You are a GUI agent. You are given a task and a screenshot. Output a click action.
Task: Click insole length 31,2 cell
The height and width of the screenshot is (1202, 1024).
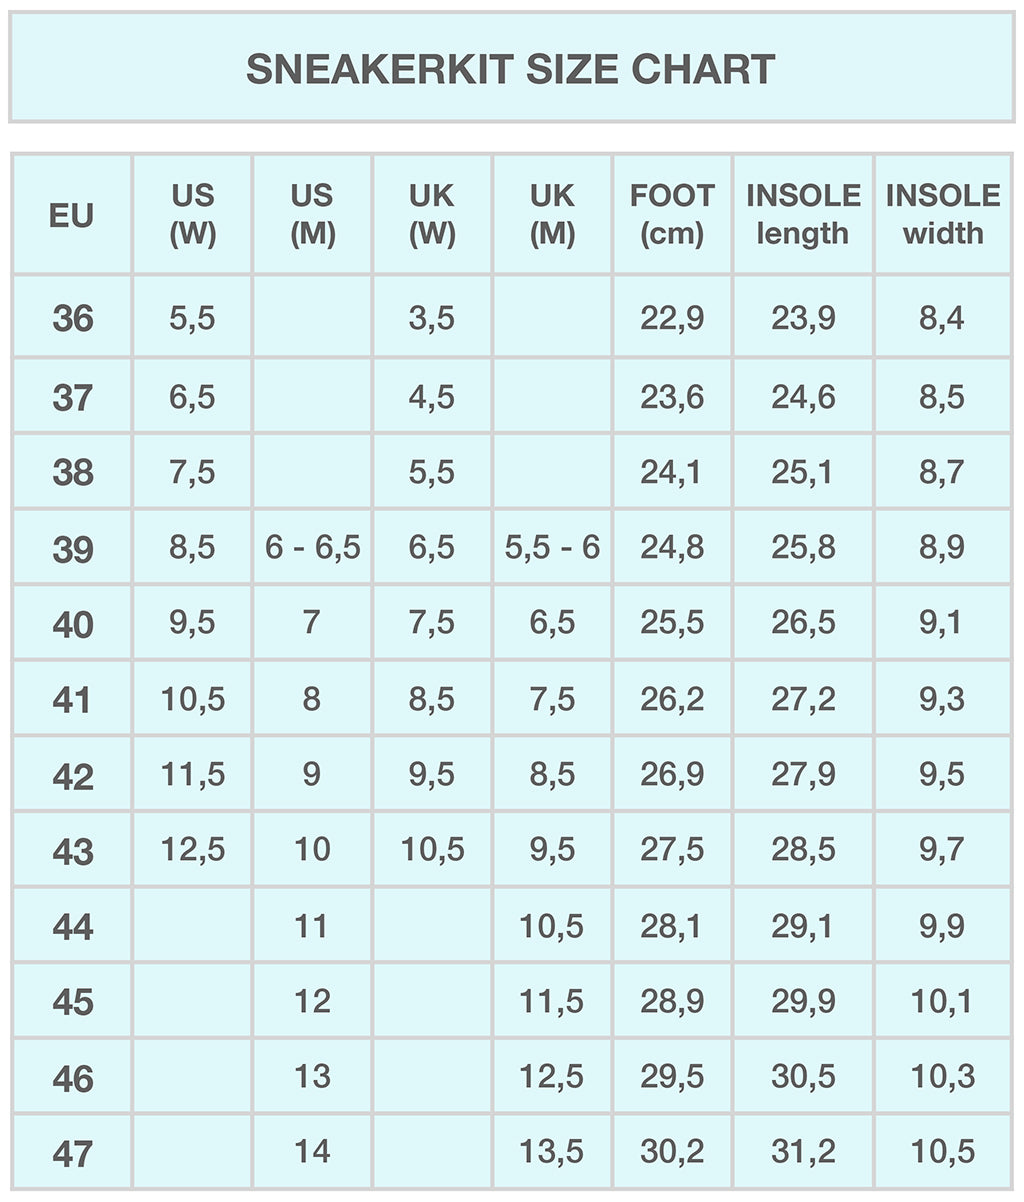(x=803, y=1152)
